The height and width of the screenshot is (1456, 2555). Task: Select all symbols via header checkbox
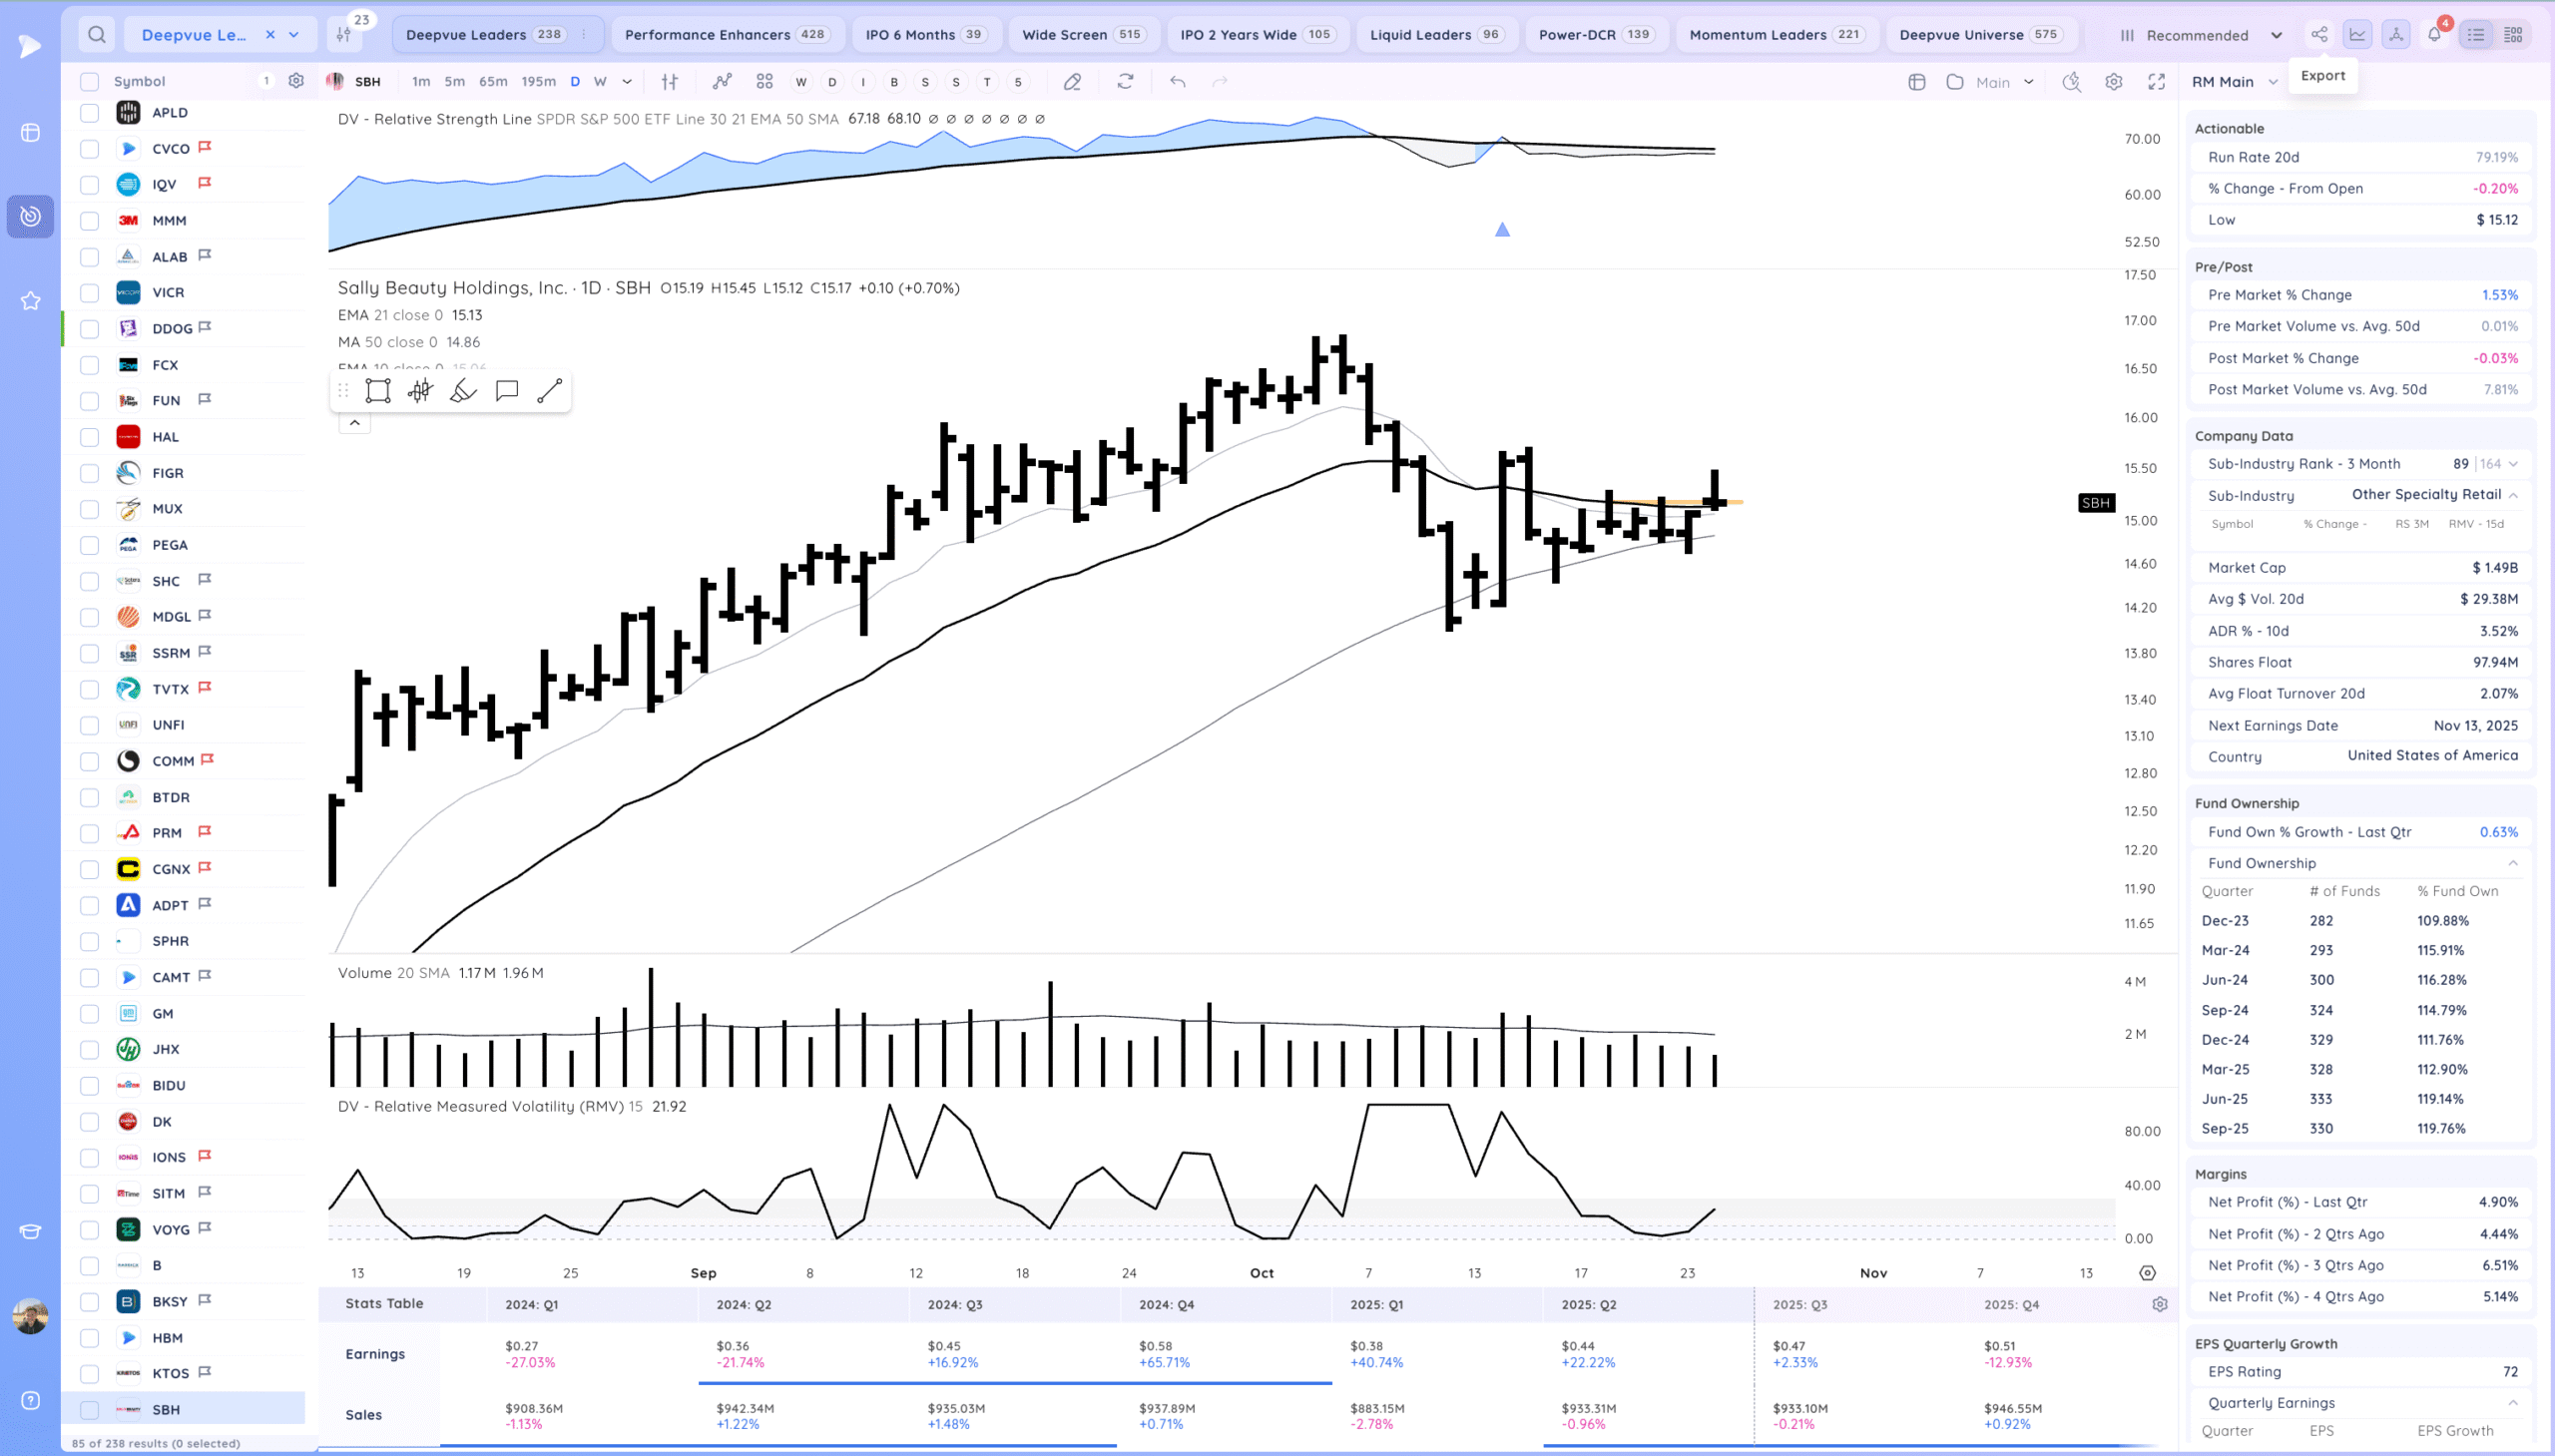pos(90,82)
